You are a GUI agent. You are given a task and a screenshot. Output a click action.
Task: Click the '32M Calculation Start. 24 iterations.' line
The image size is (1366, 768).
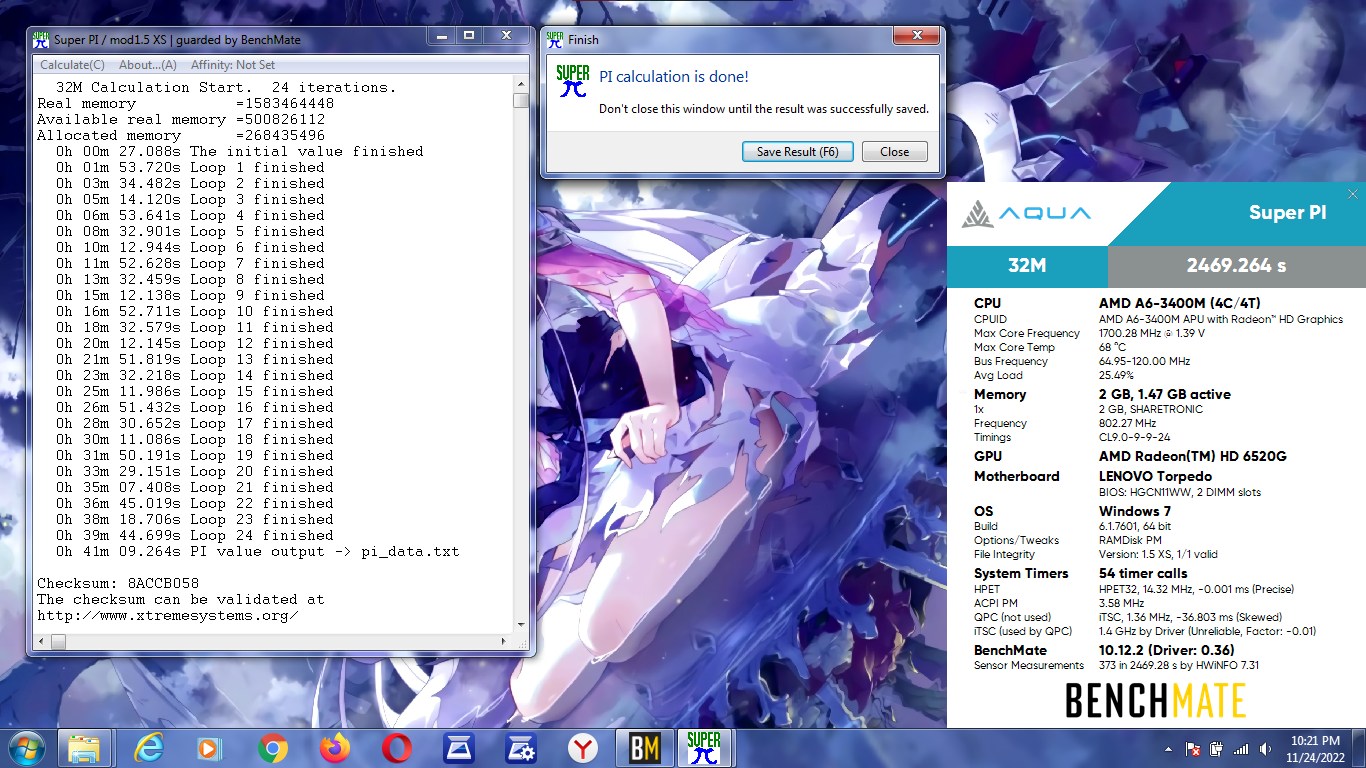point(226,87)
